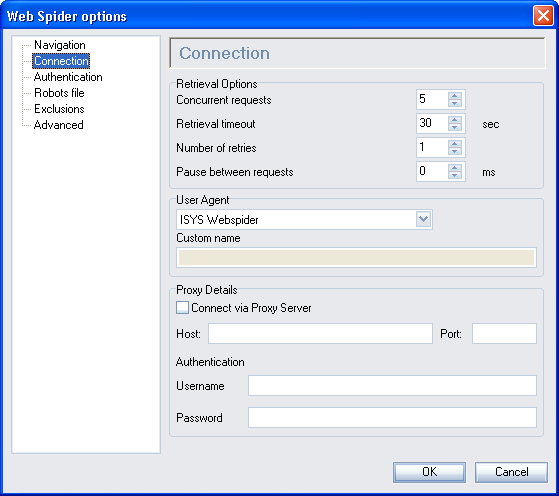559x496 pixels.
Task: Click the proxy Username field
Action: 392,385
